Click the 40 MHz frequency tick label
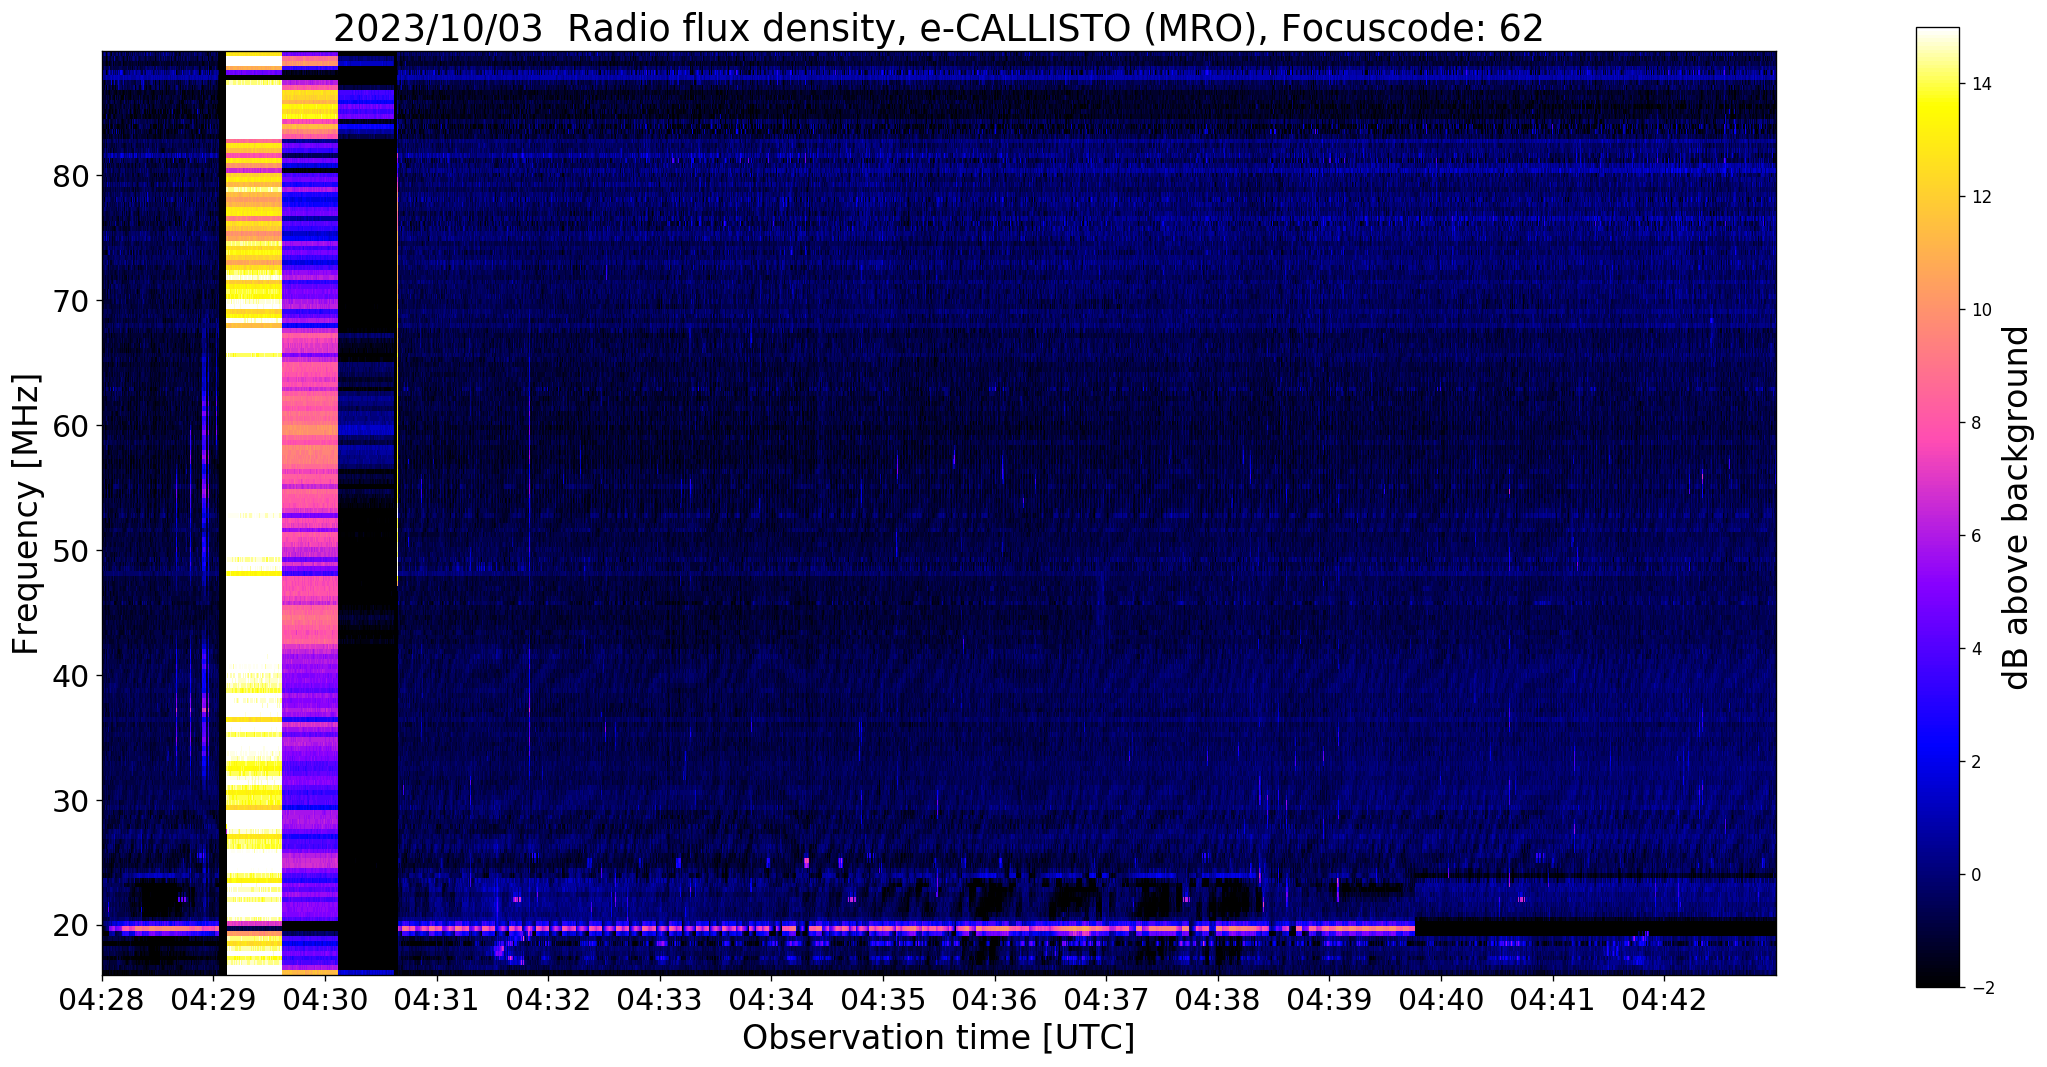Viewport: 2047px width, 1067px height. pos(71,676)
